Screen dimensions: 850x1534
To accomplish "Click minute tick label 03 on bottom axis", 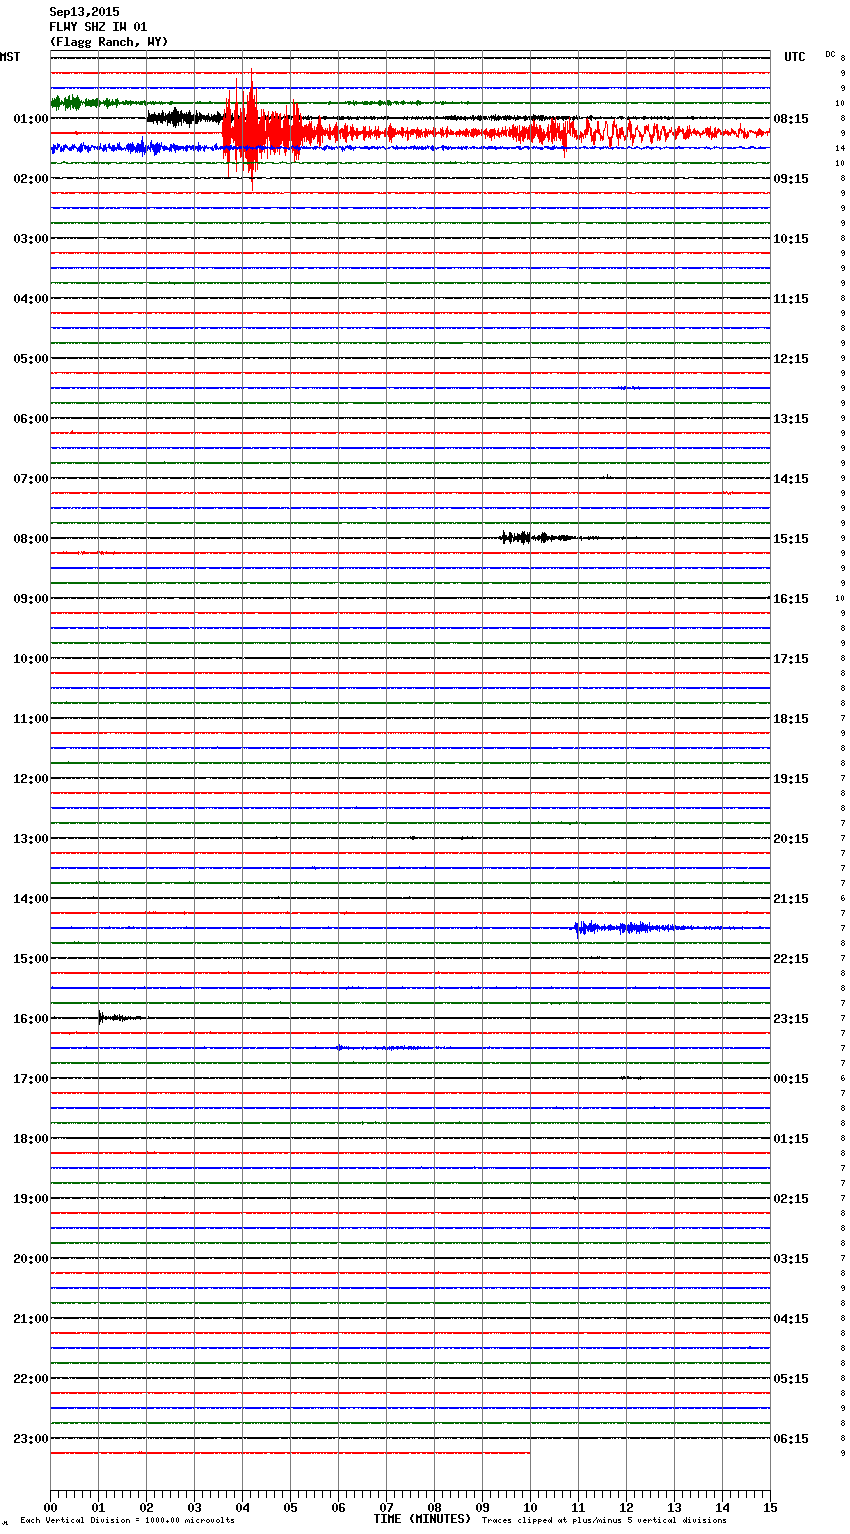I will point(194,1507).
